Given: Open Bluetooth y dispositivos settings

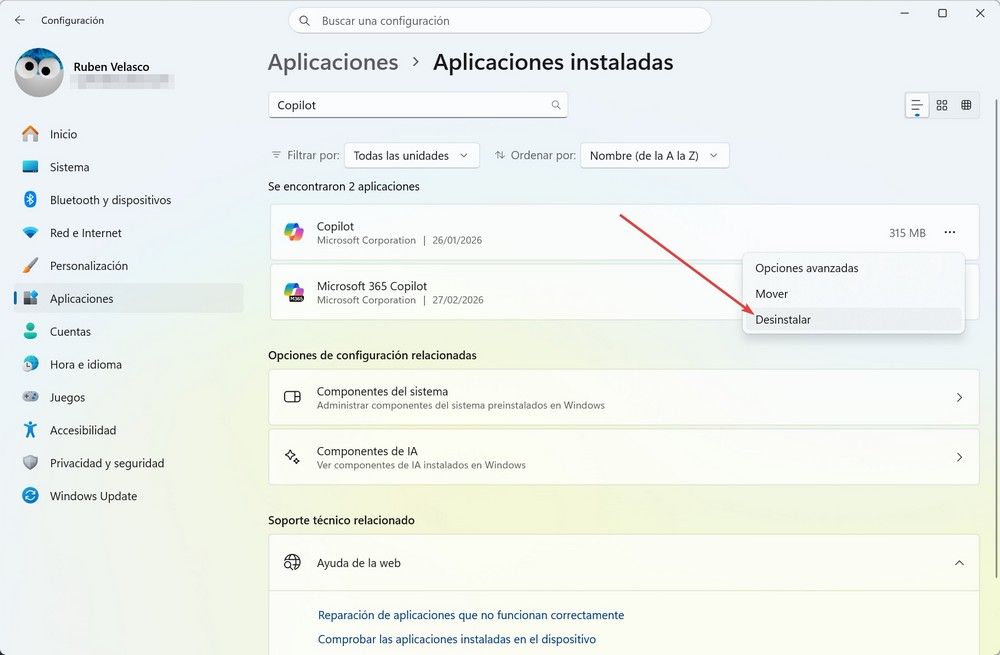Looking at the screenshot, I should click(31, 200).
